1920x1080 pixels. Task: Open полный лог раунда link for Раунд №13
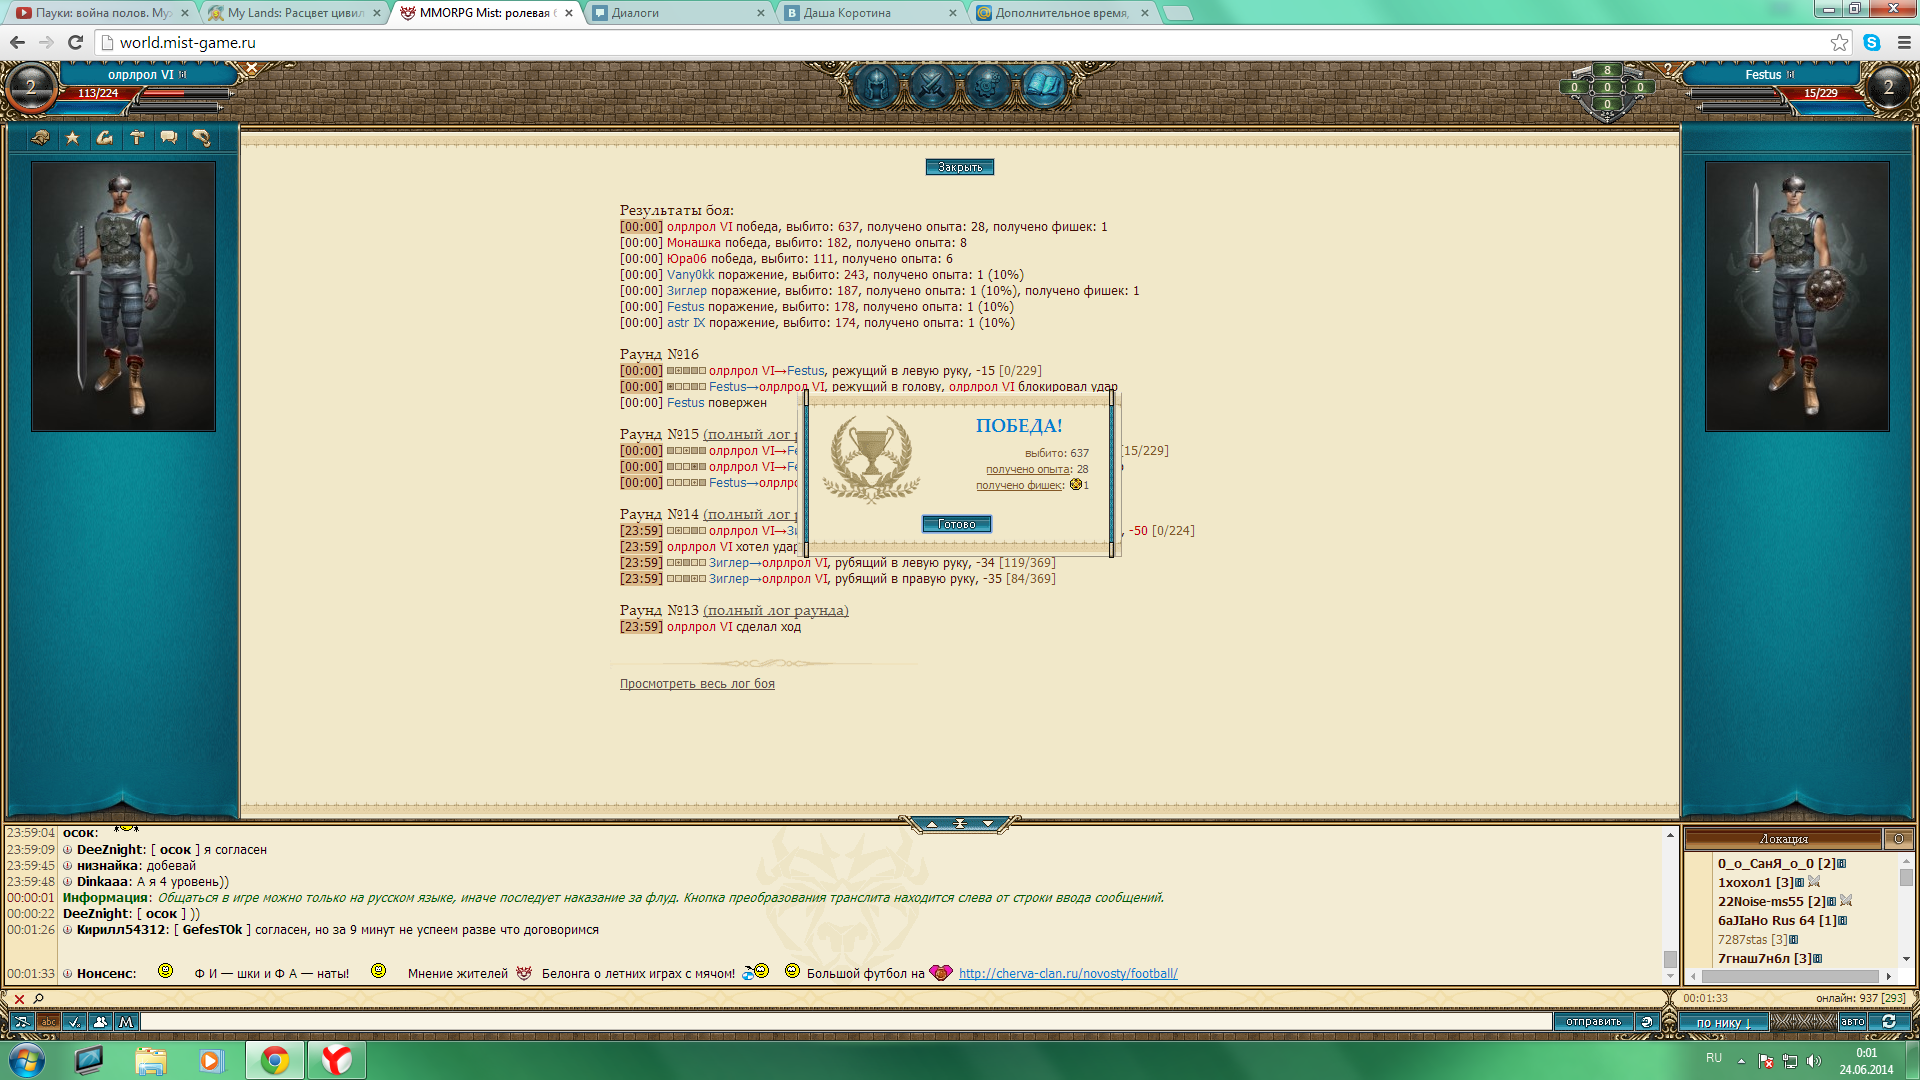point(776,611)
